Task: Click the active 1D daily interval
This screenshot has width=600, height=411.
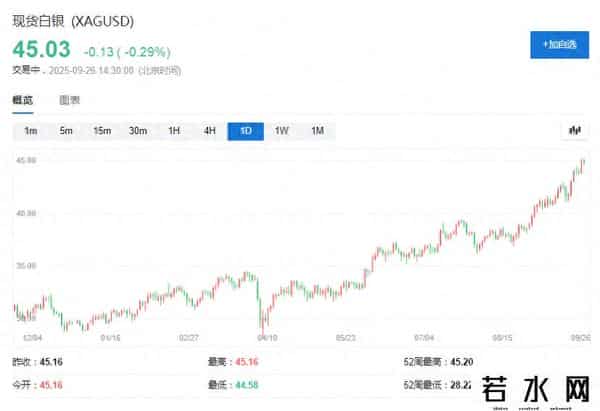Action: [x=246, y=131]
